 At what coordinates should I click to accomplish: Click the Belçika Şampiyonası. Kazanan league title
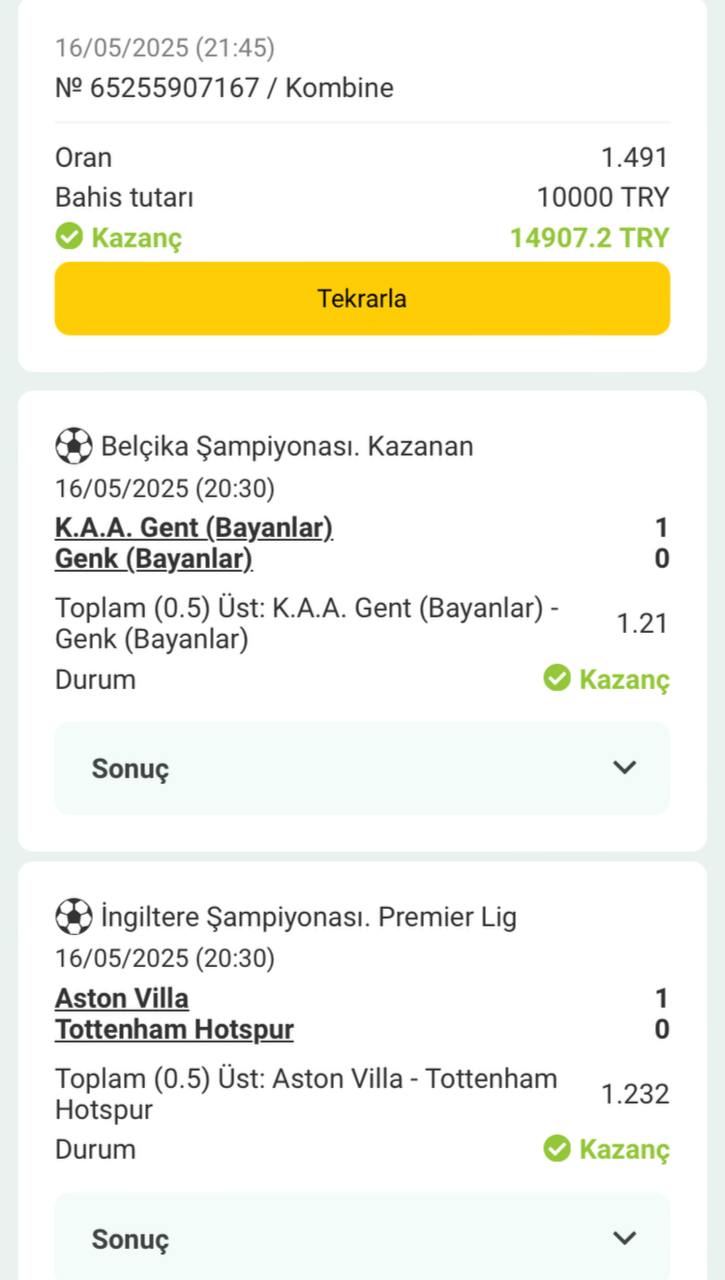287,446
